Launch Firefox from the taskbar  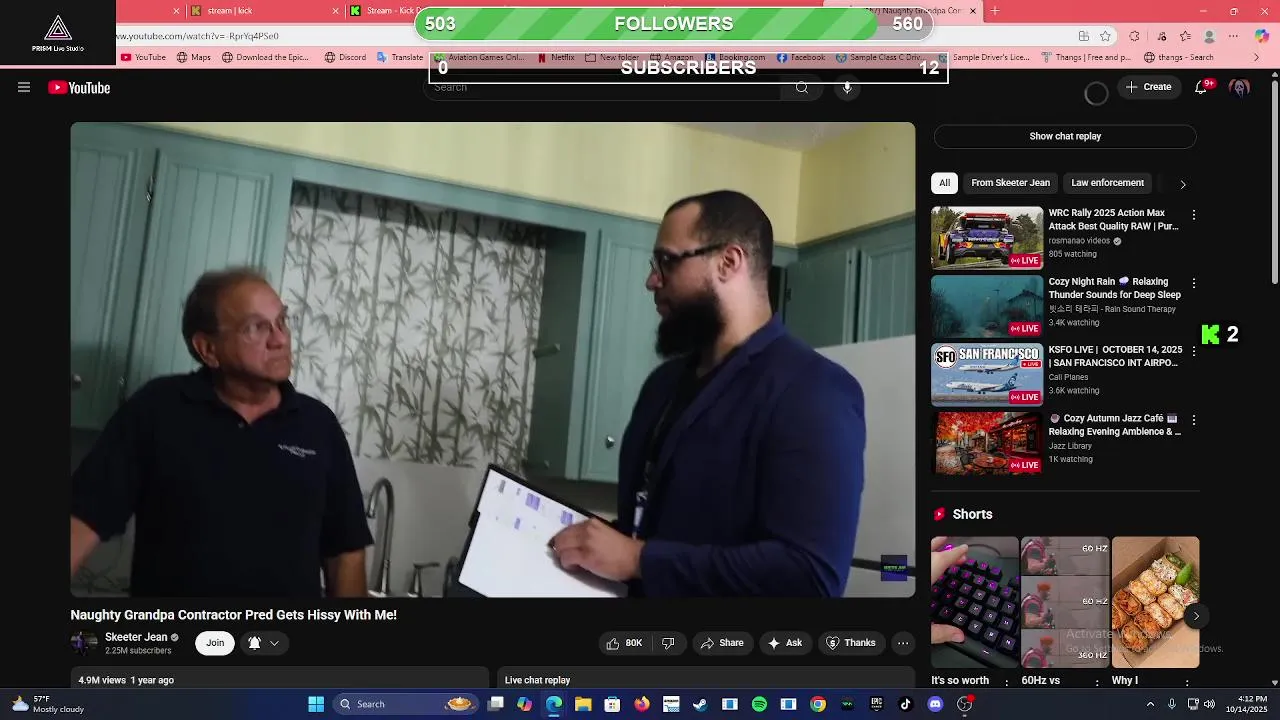642,704
